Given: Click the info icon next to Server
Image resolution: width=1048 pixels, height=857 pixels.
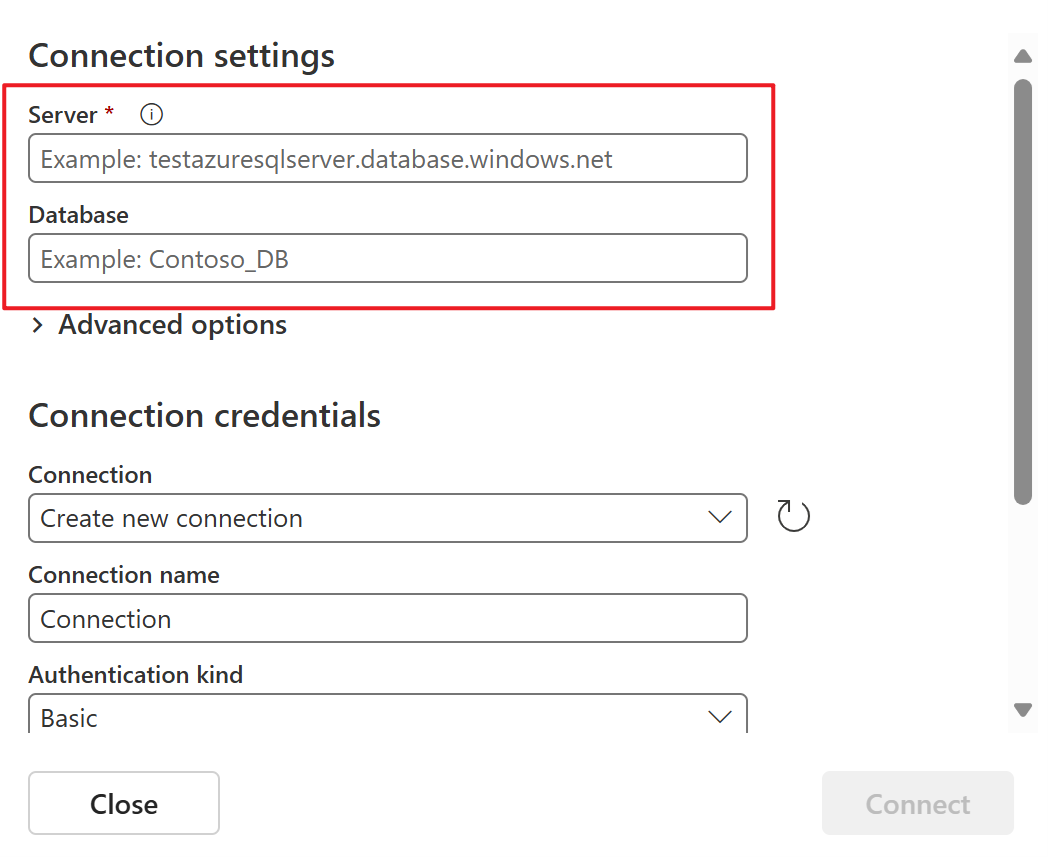Looking at the screenshot, I should pos(151,114).
